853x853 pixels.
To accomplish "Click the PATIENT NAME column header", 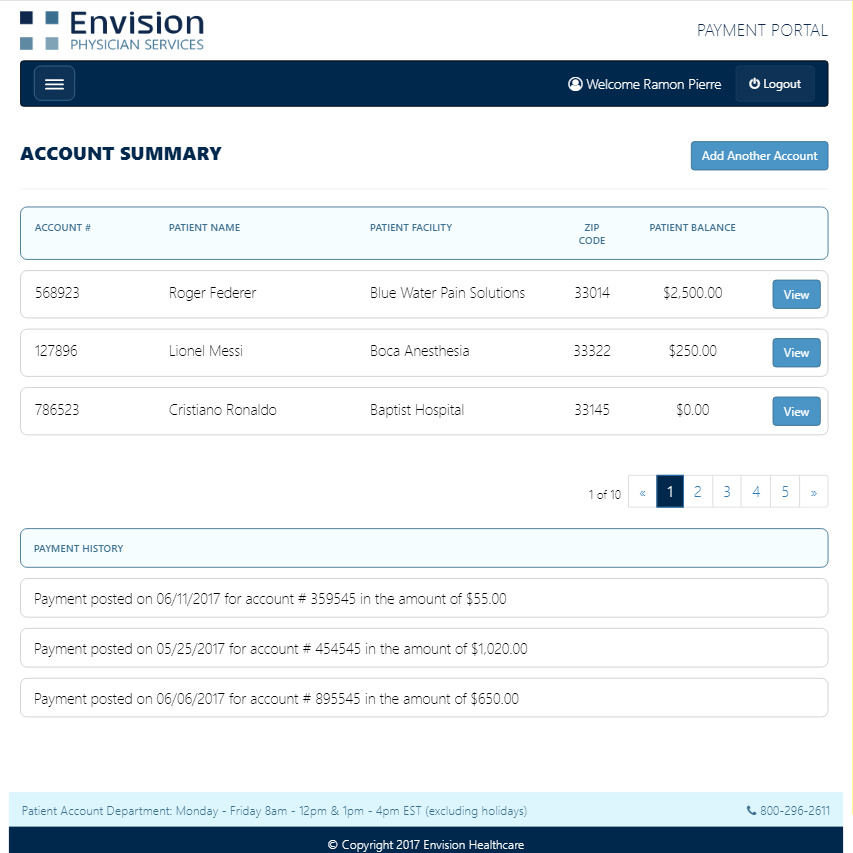I will [x=204, y=227].
